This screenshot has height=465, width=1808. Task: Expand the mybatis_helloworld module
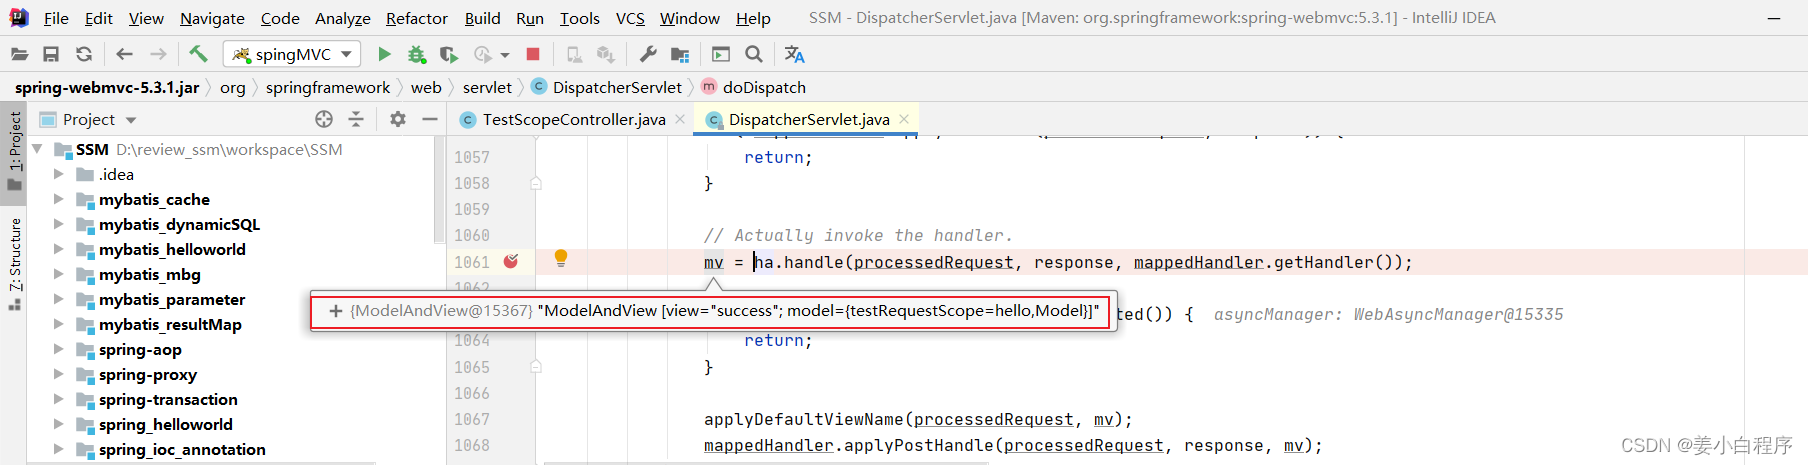[58, 249]
